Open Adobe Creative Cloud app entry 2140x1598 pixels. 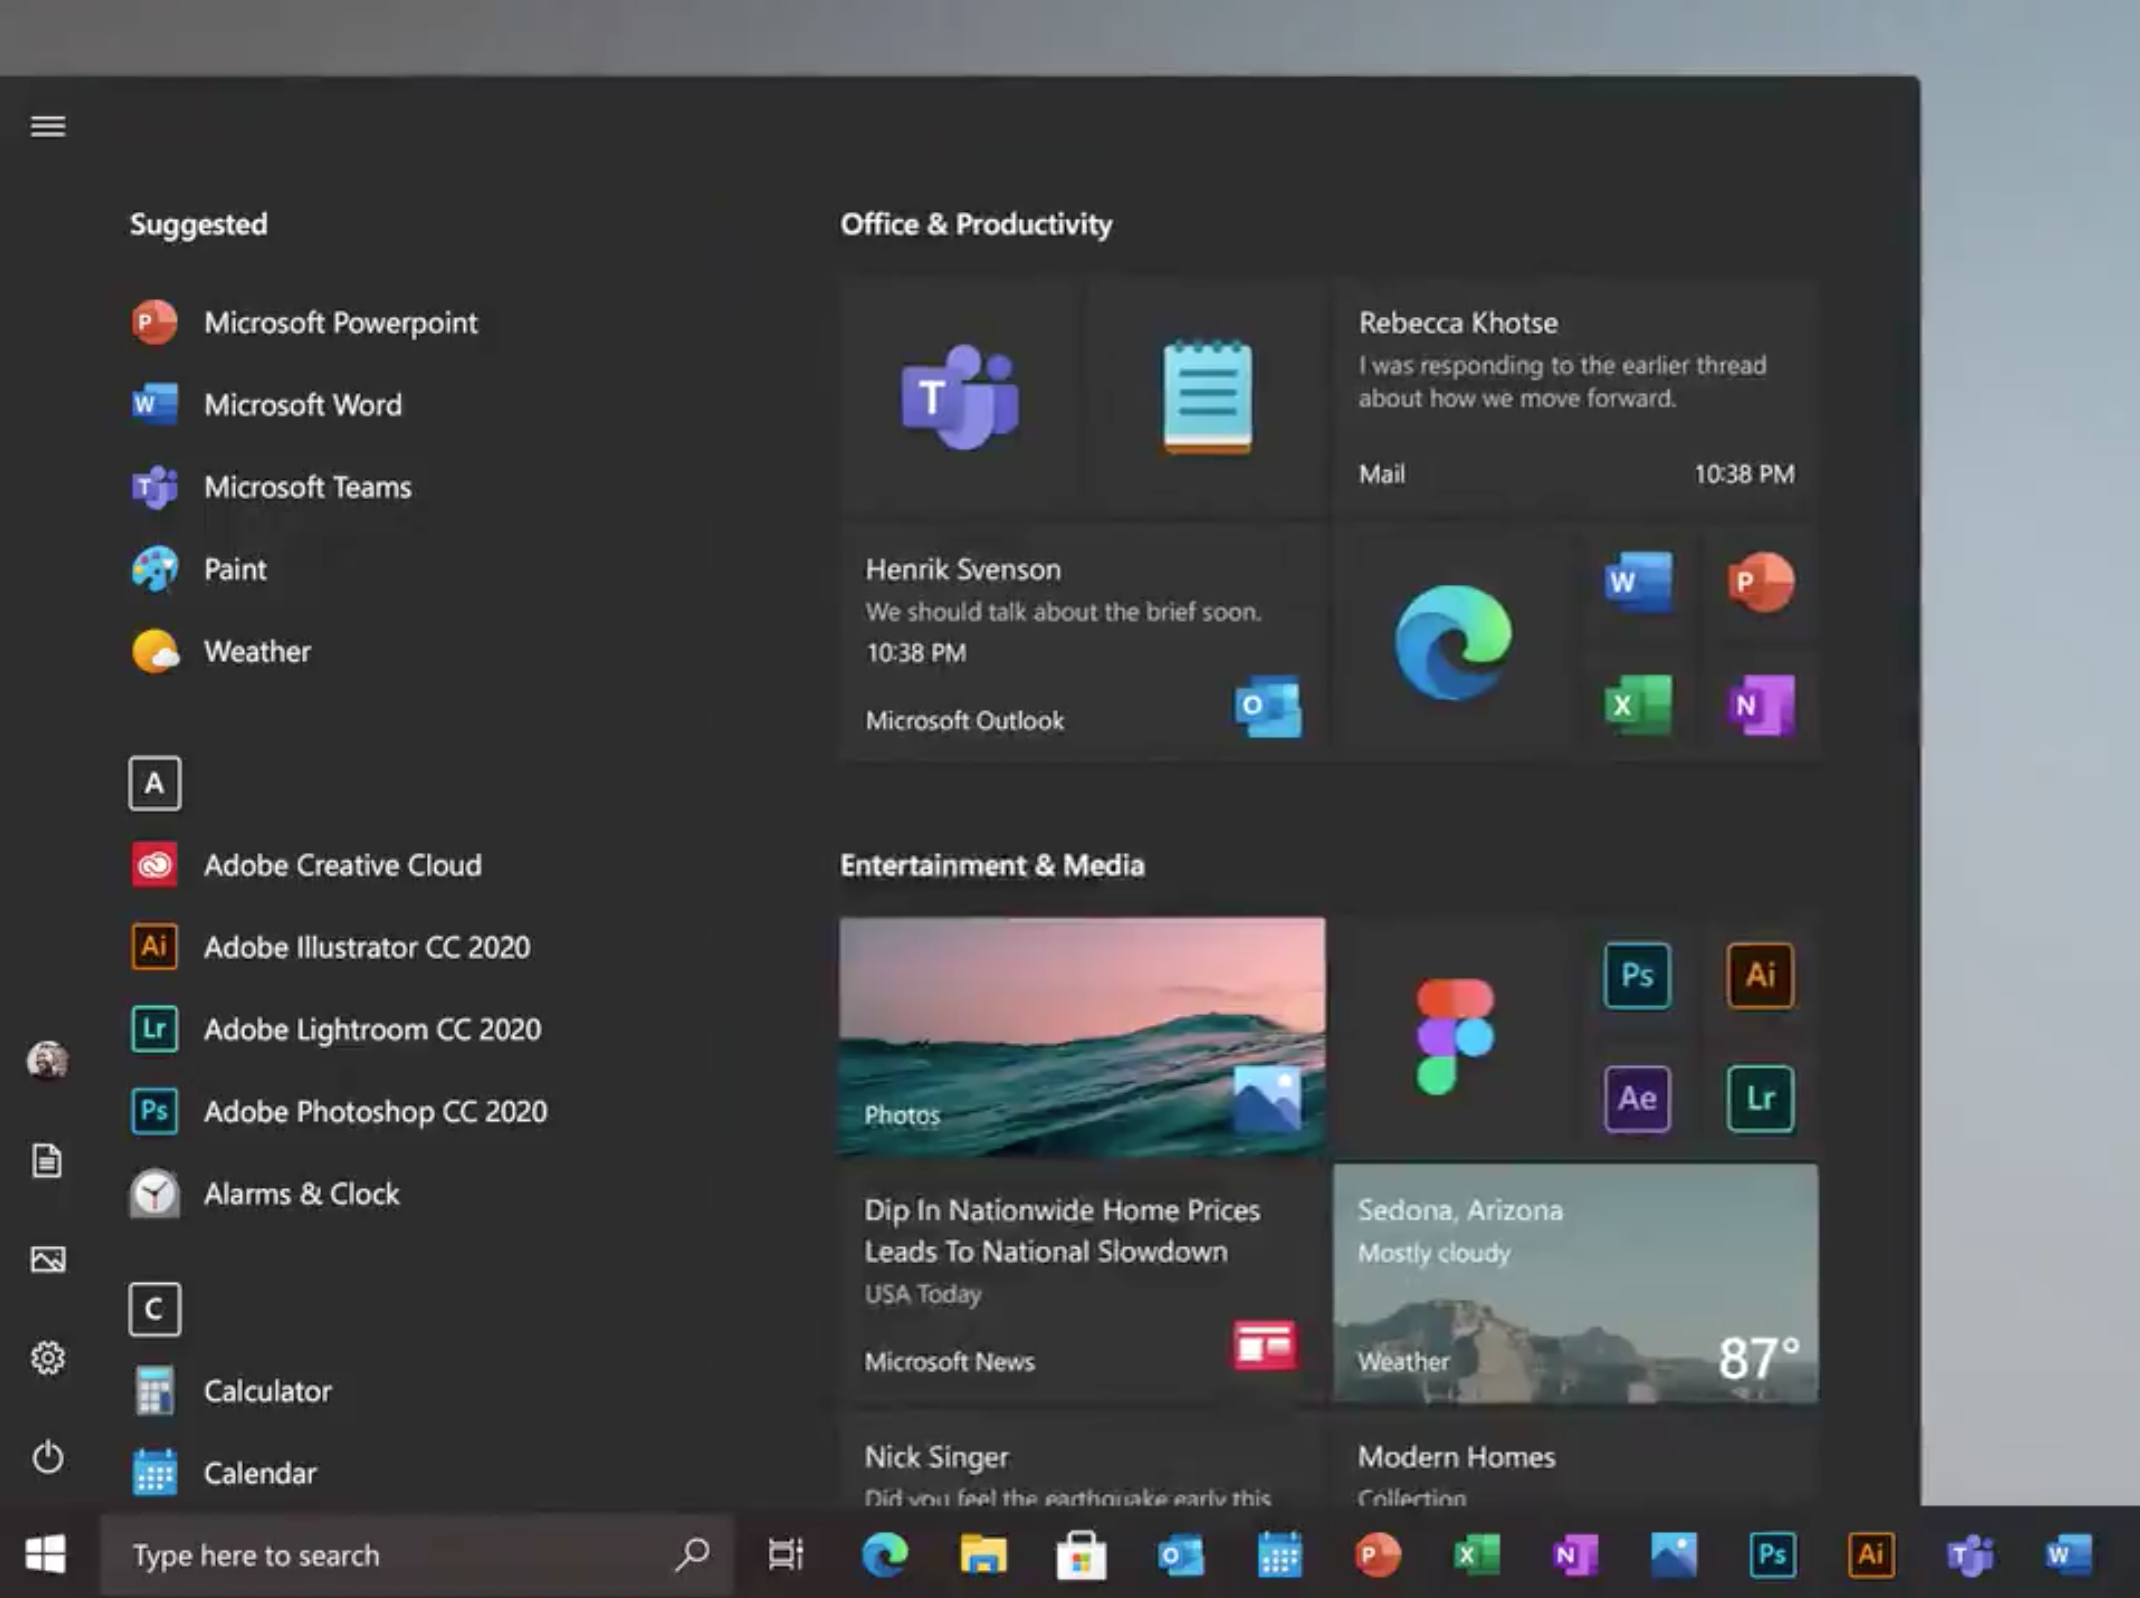pos(306,865)
